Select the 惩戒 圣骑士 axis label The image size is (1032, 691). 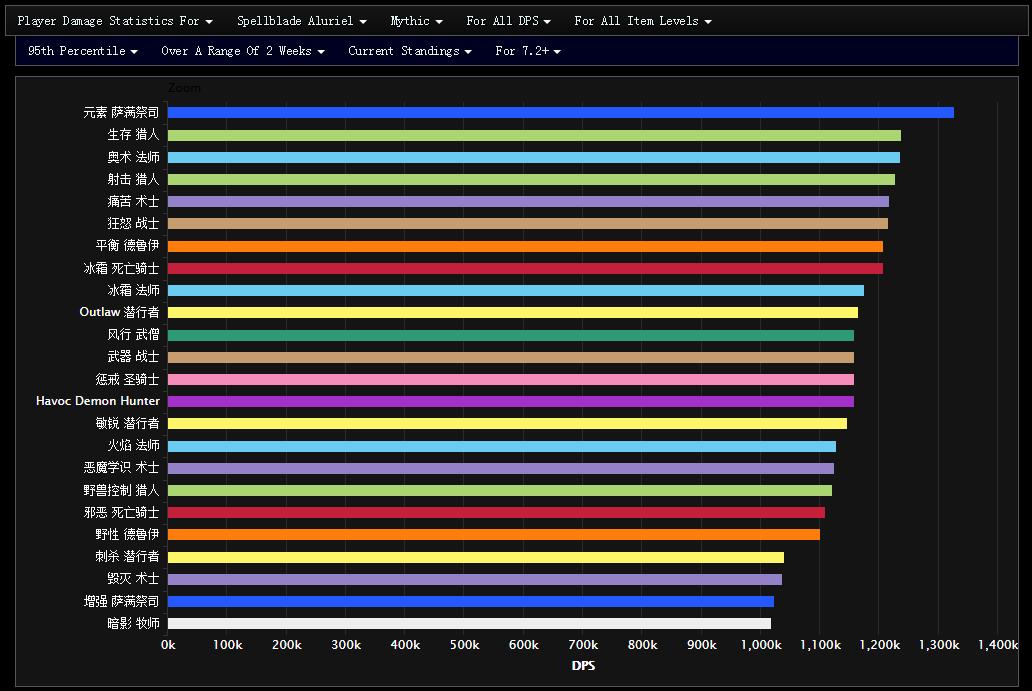point(128,380)
